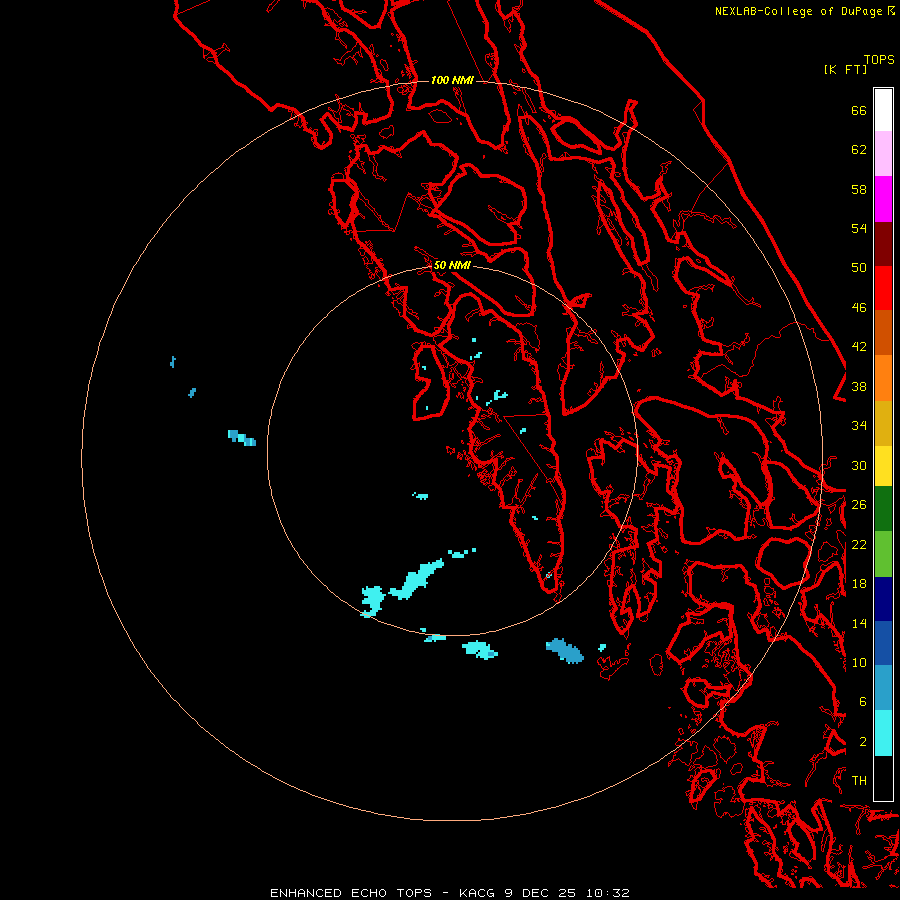
Task: Click the 'KACG' radar site identifier
Action: point(478,893)
